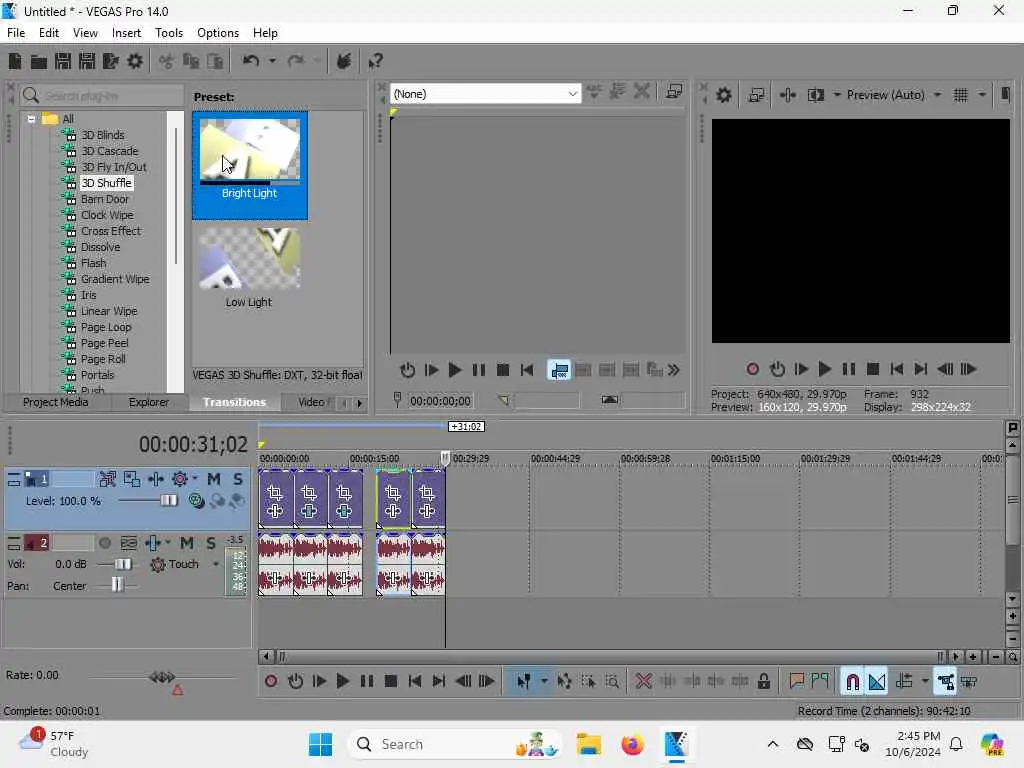This screenshot has height=768, width=1024.
Task: Adjust video track Level slider handle
Action: [x=168, y=501]
